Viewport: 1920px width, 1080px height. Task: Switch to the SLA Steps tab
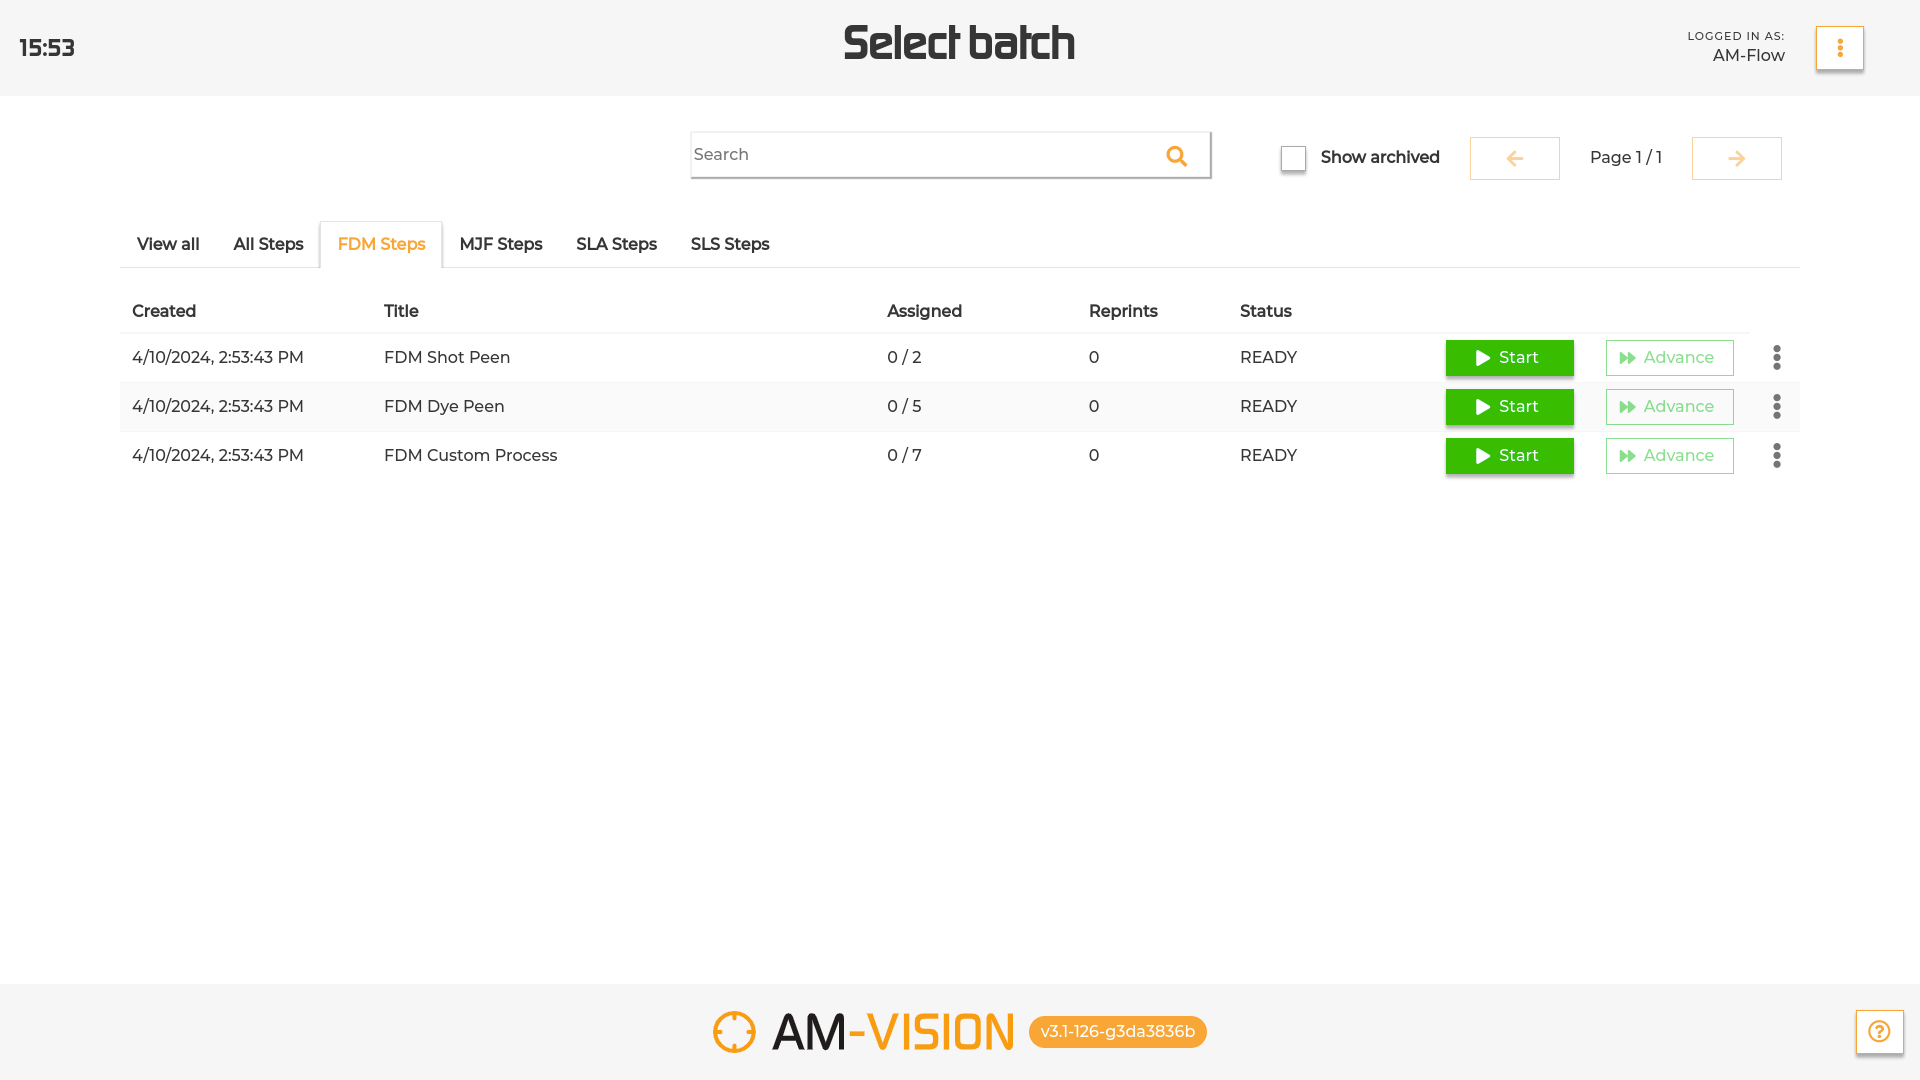[616, 244]
